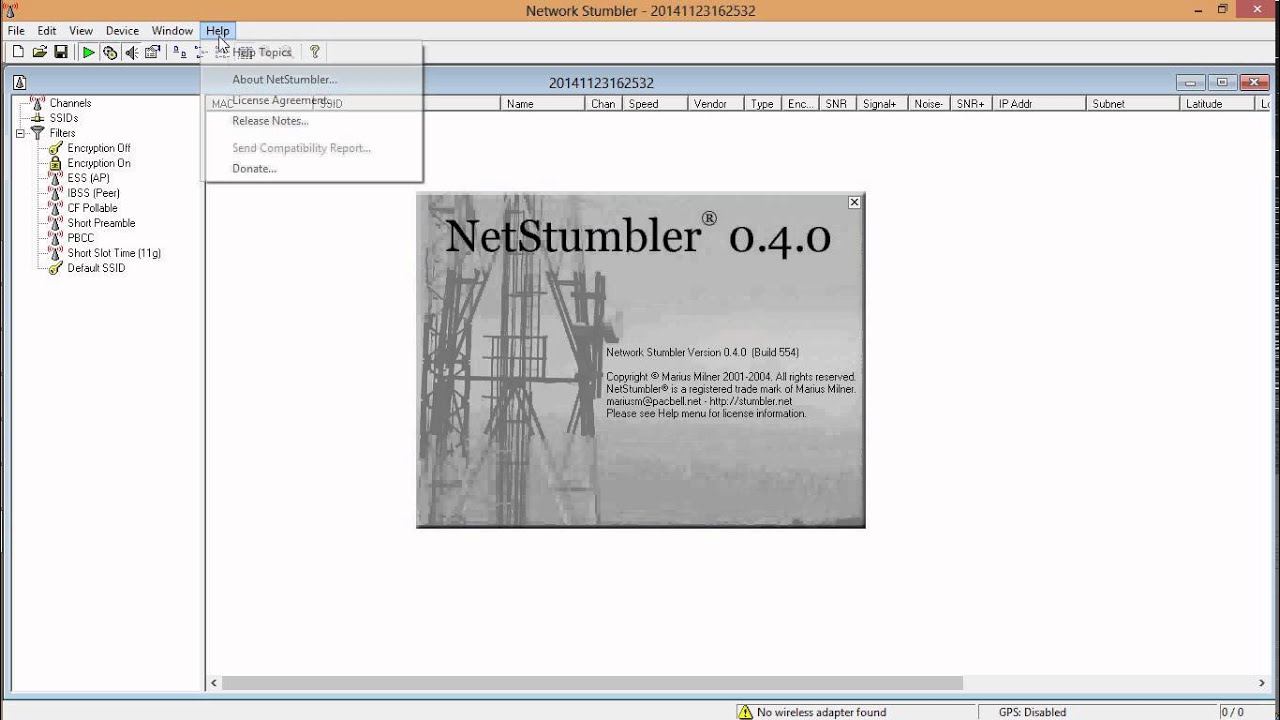
Task: Click the horizontal scrollbar left arrow
Action: [x=214, y=683]
